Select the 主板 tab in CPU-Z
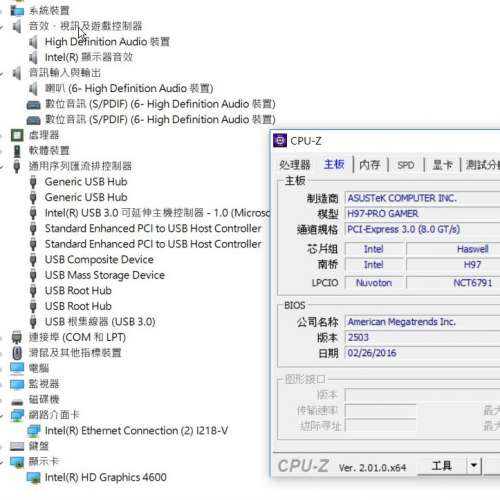500x500 pixels. [x=334, y=164]
